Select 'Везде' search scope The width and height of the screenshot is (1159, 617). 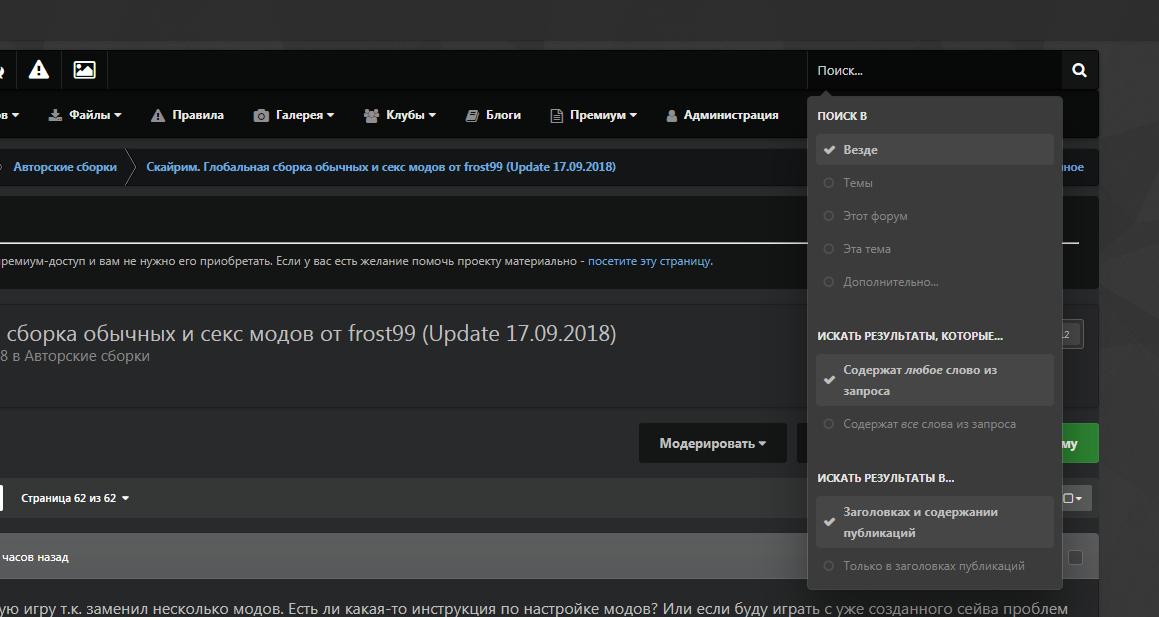coord(860,150)
